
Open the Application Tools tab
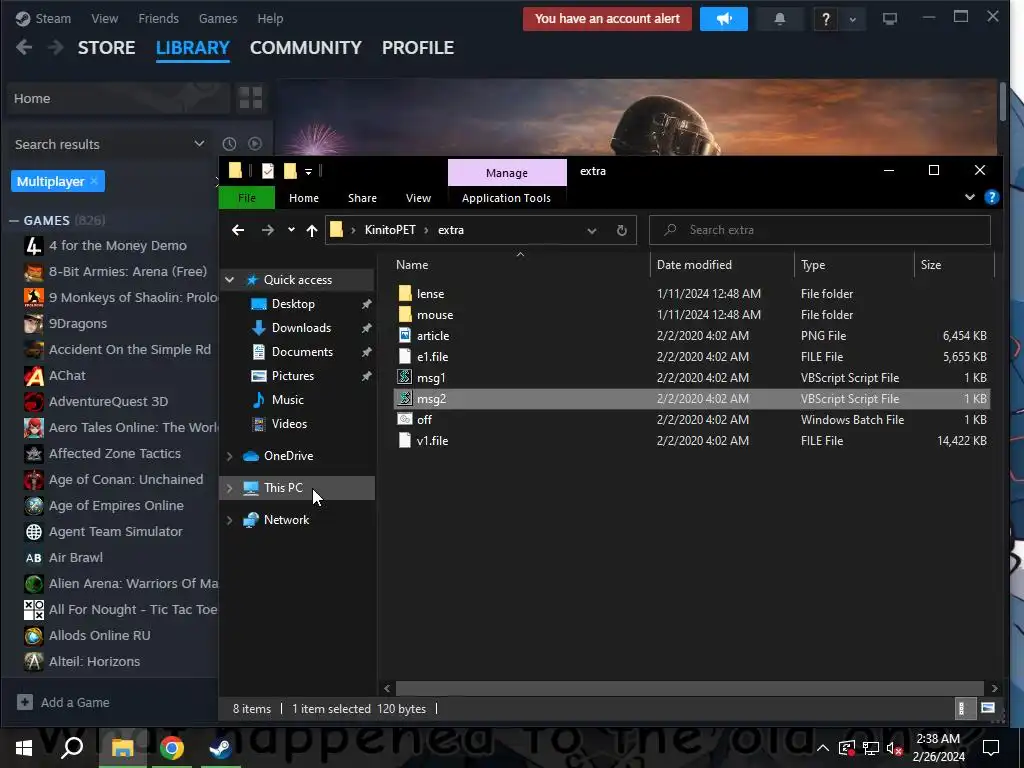(506, 198)
